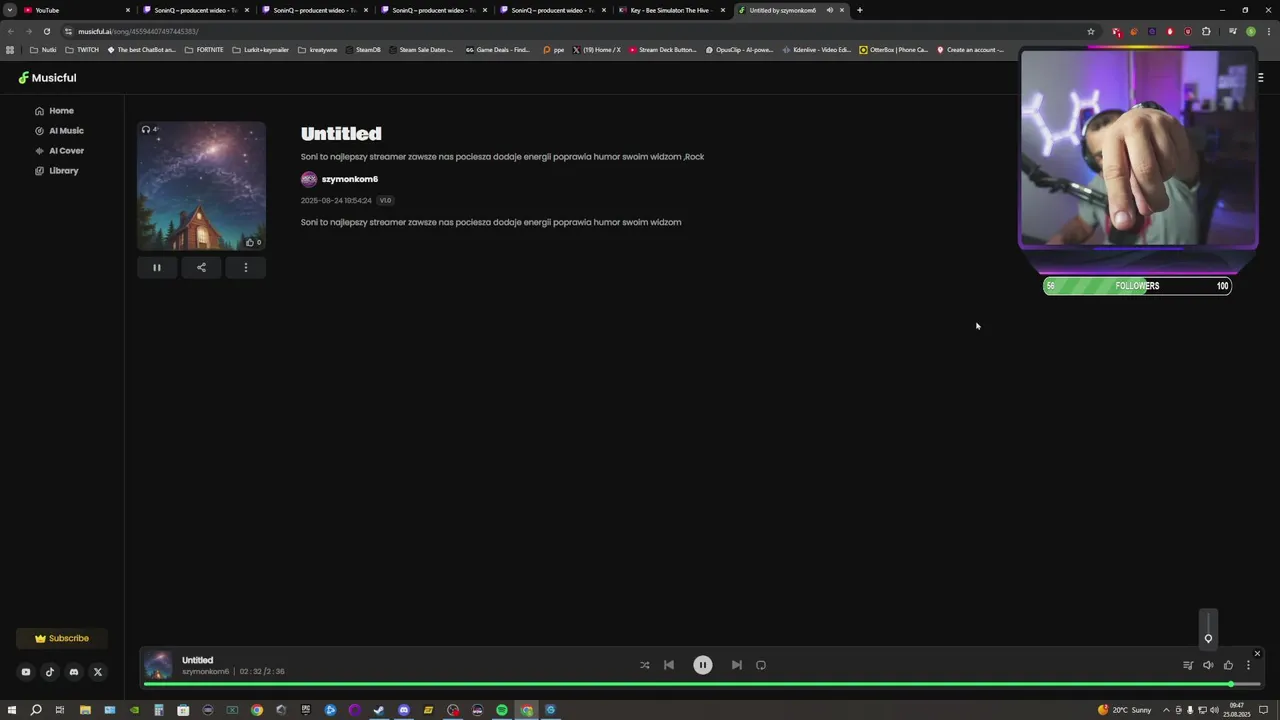Open the browser tab search dropdown arrow
This screenshot has width=1280, height=720.
click(x=10, y=10)
